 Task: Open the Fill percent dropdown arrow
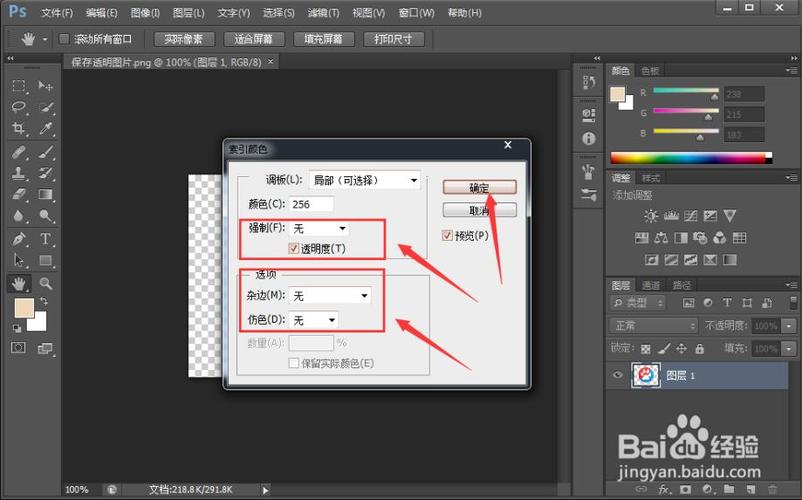tap(789, 349)
